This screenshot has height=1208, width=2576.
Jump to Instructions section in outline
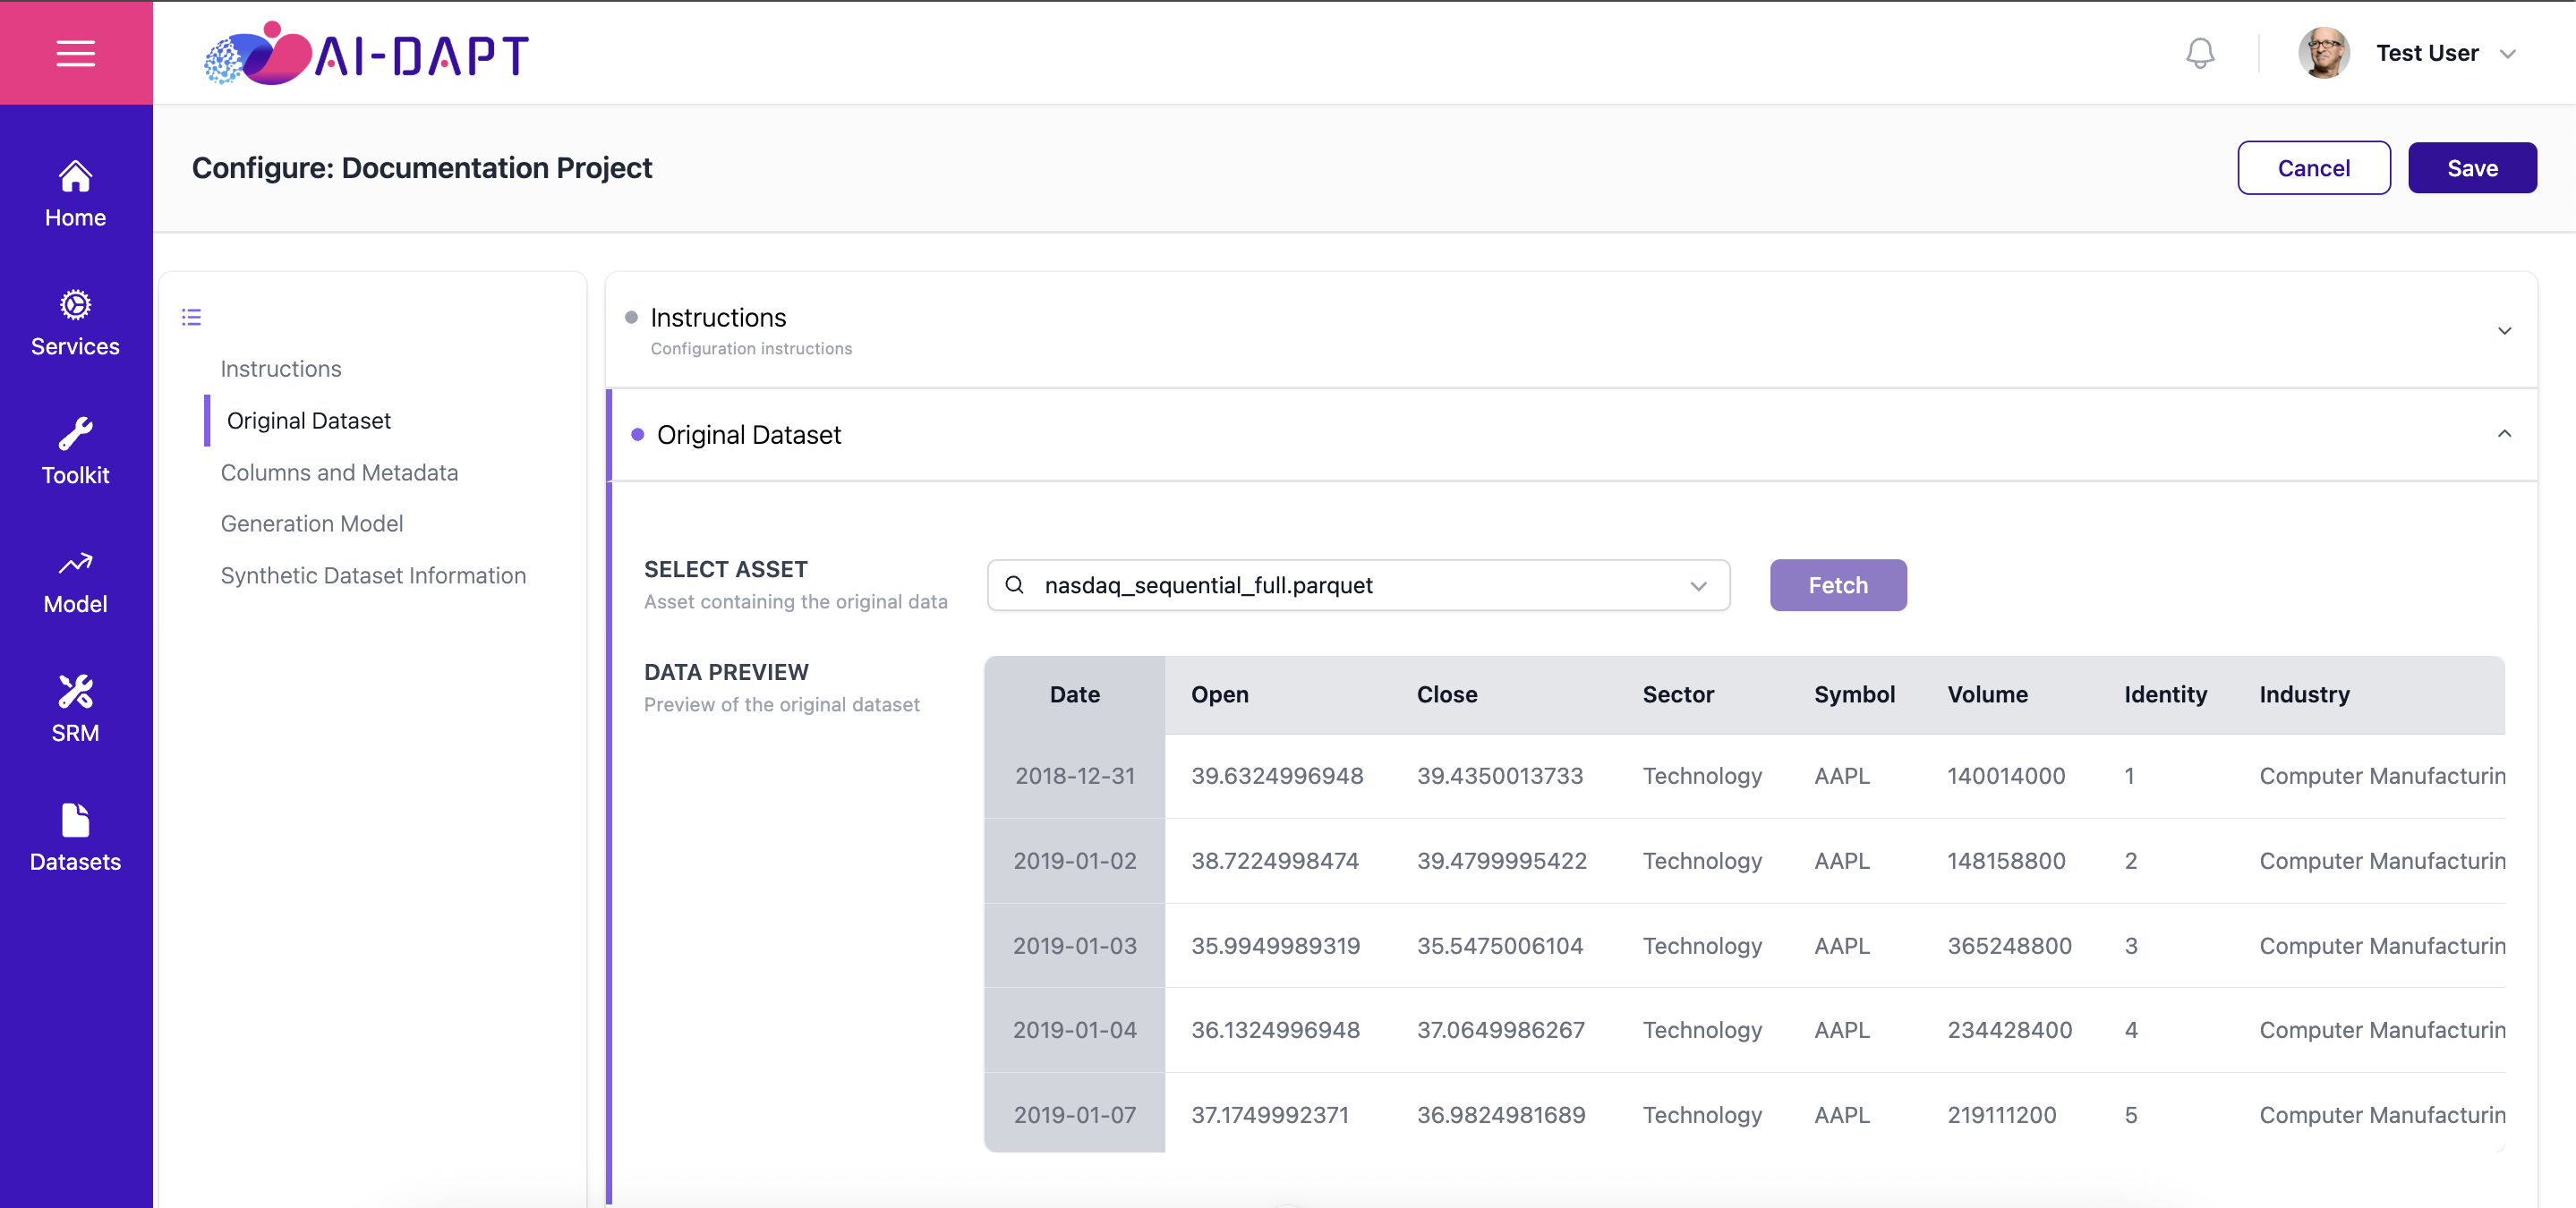tap(281, 369)
